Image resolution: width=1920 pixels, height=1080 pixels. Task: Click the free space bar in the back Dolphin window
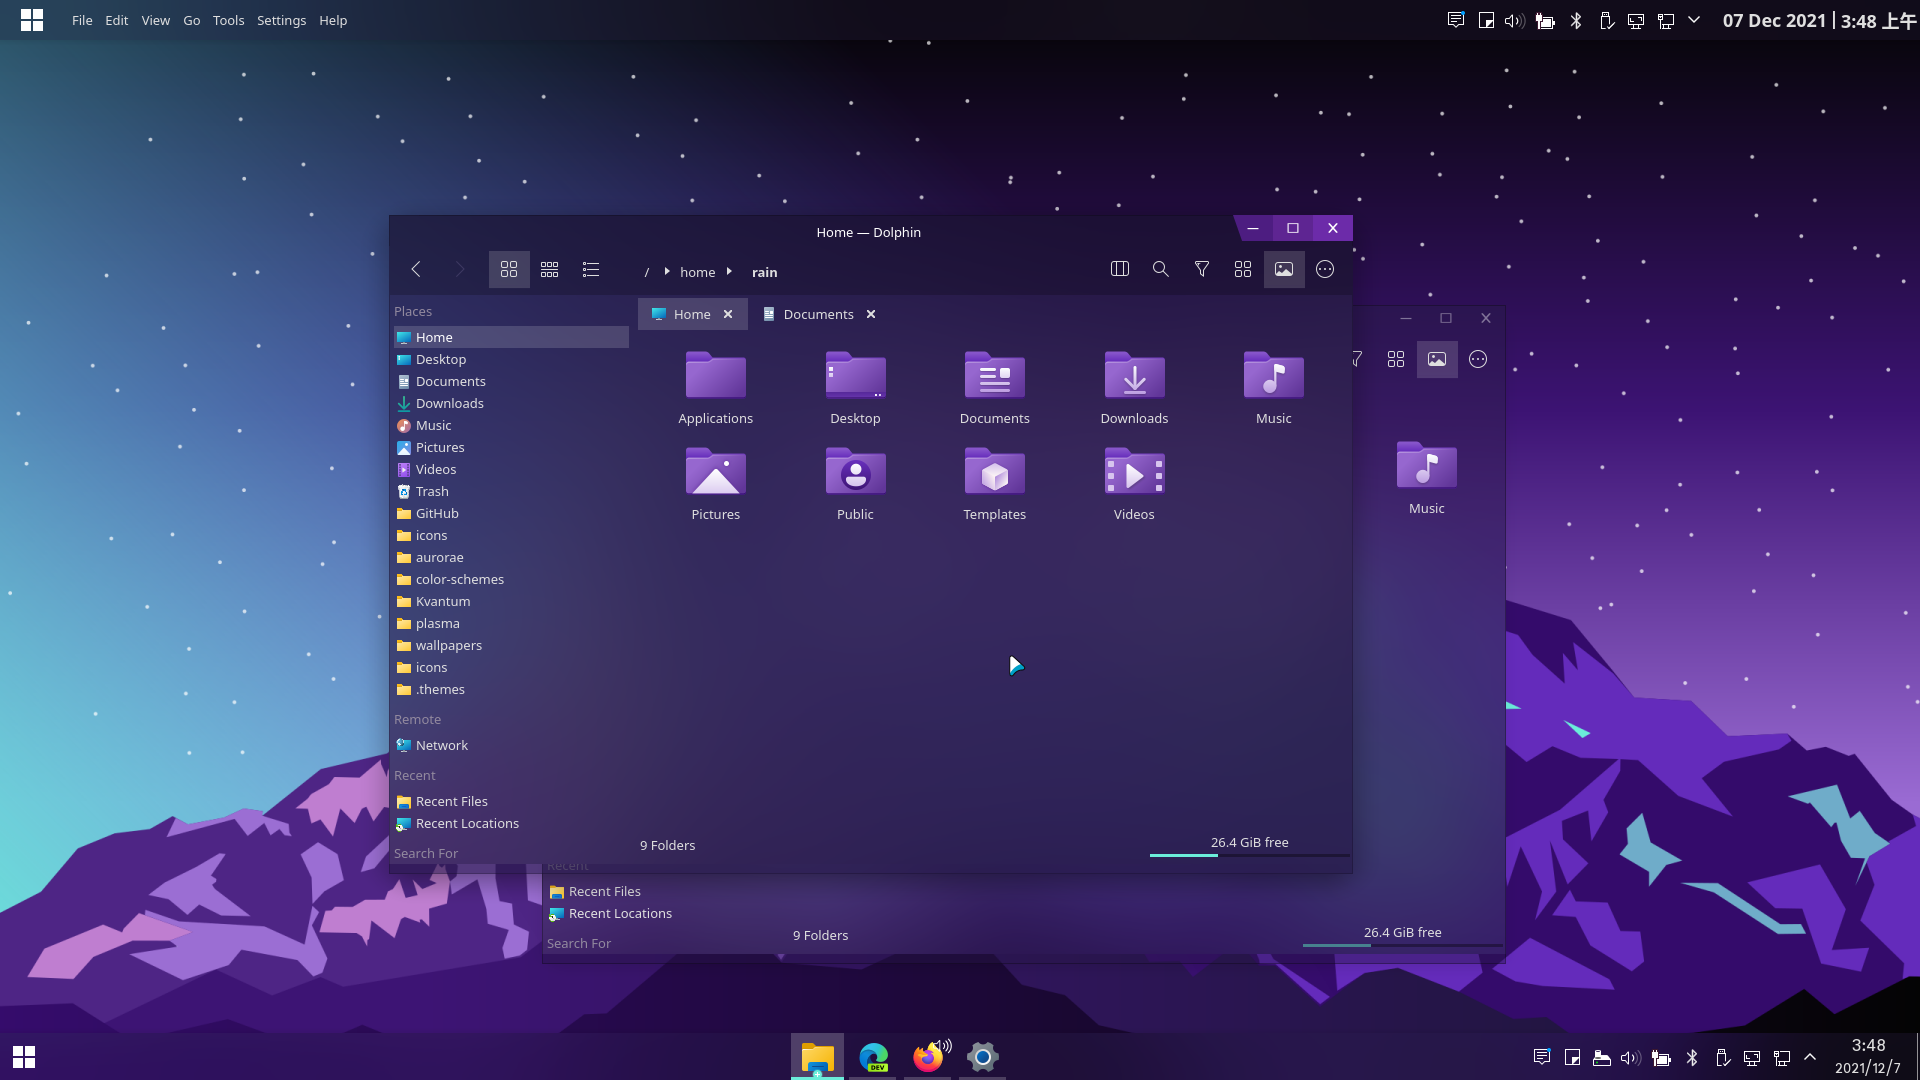(1402, 936)
